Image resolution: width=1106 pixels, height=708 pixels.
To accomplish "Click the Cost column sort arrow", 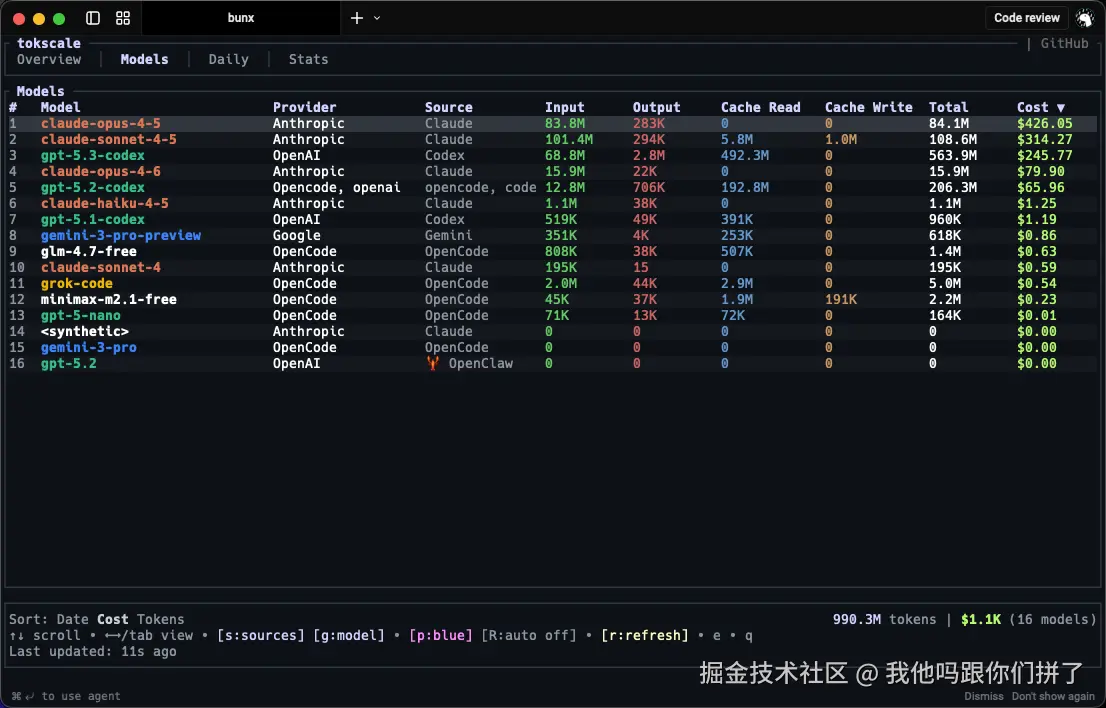I will [1062, 107].
